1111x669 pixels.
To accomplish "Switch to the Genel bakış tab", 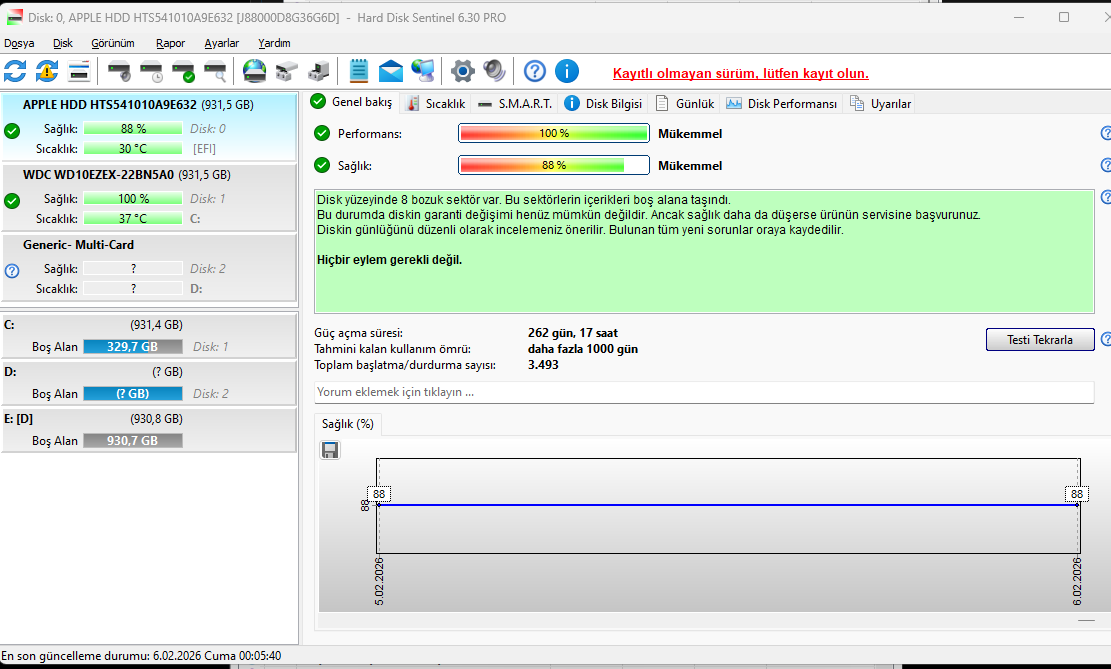I will click(352, 102).
